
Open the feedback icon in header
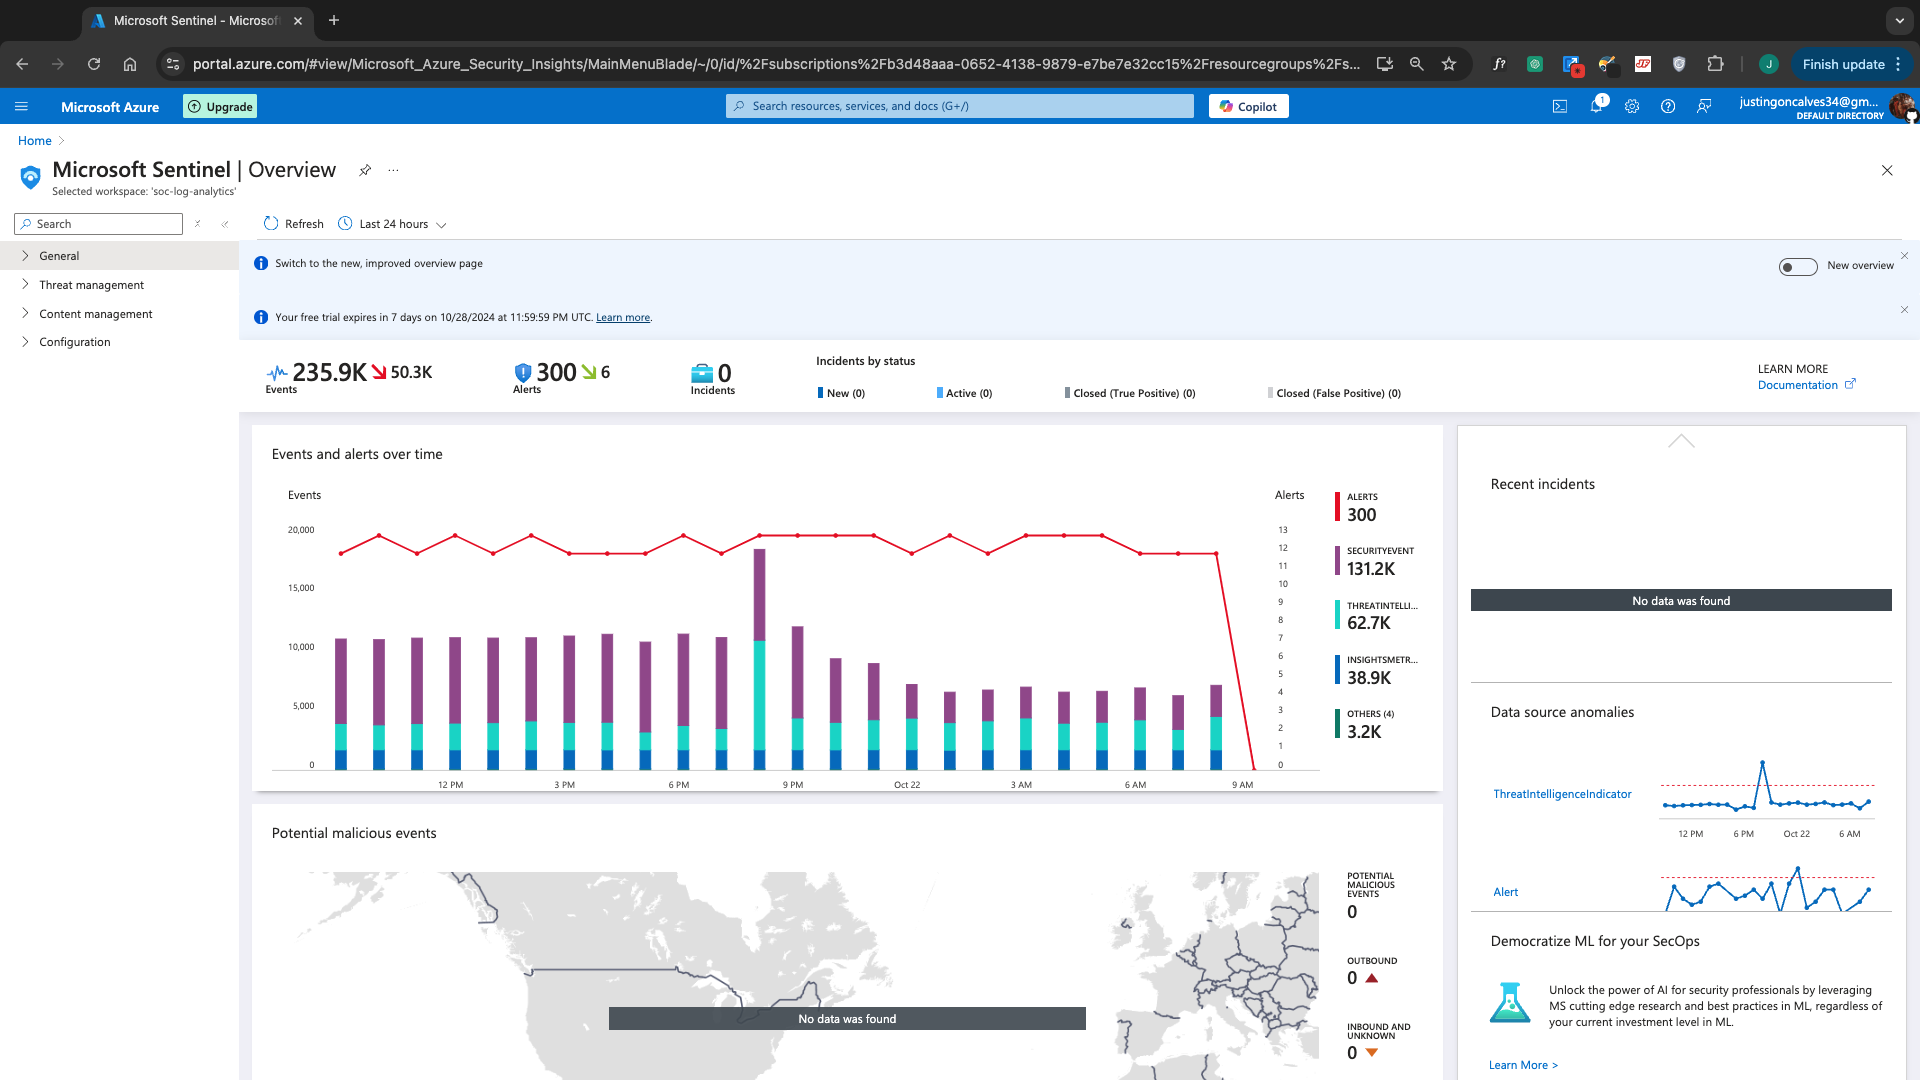point(1704,106)
